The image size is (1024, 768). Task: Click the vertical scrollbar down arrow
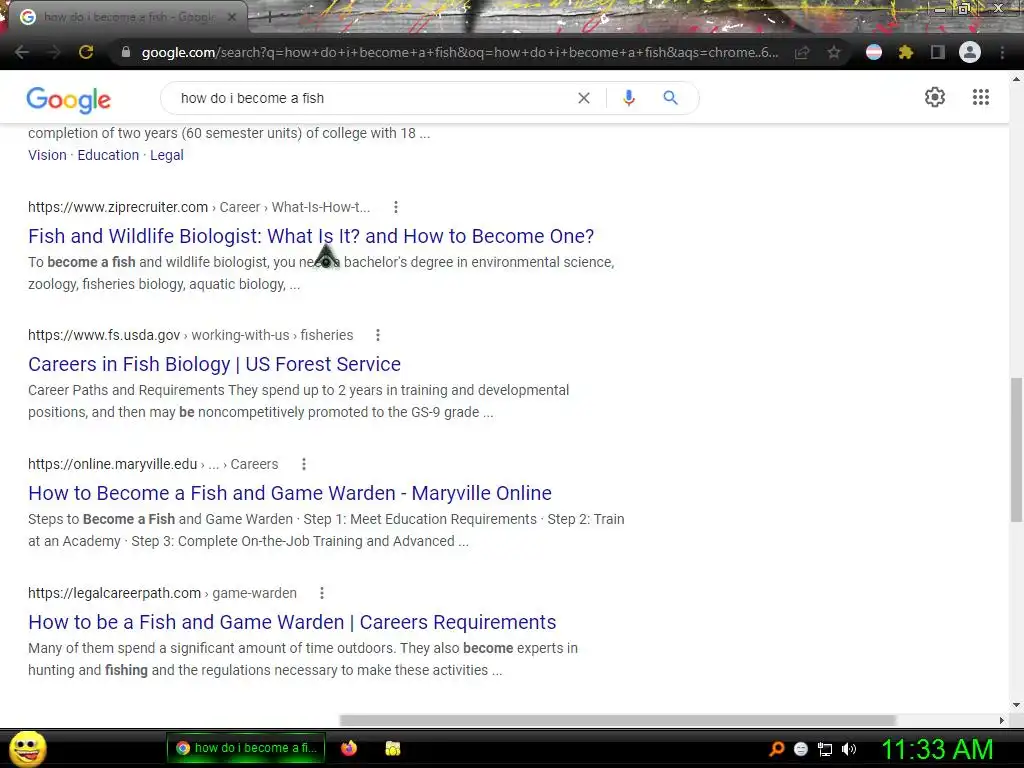click(x=1016, y=705)
